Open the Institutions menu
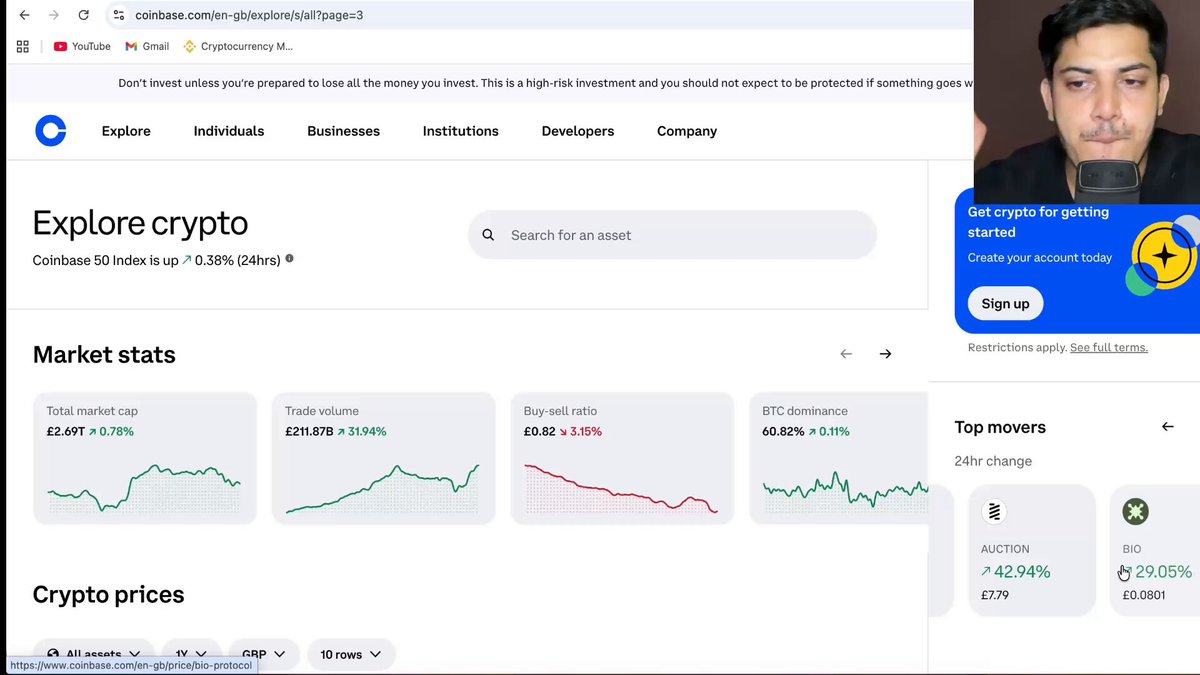Screen dimensions: 1200x675 click(x=460, y=131)
